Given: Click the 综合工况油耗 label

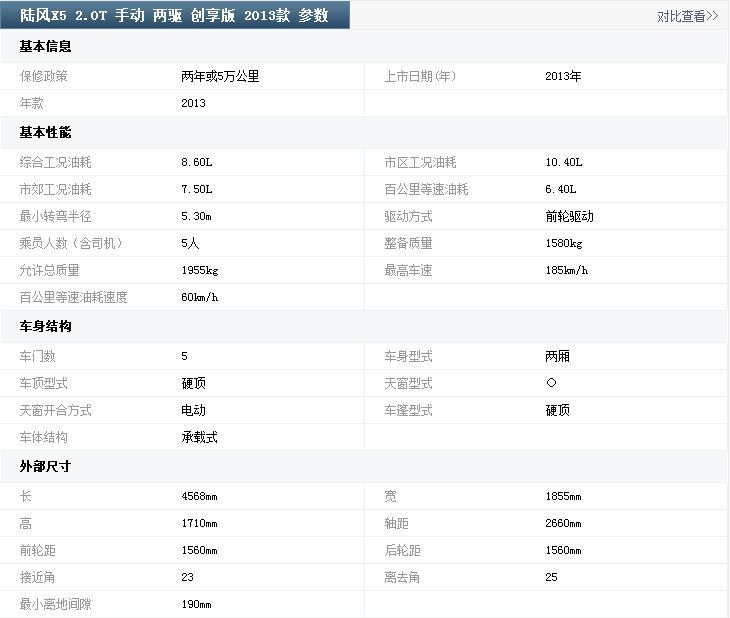Looking at the screenshot, I should (x=55, y=163).
